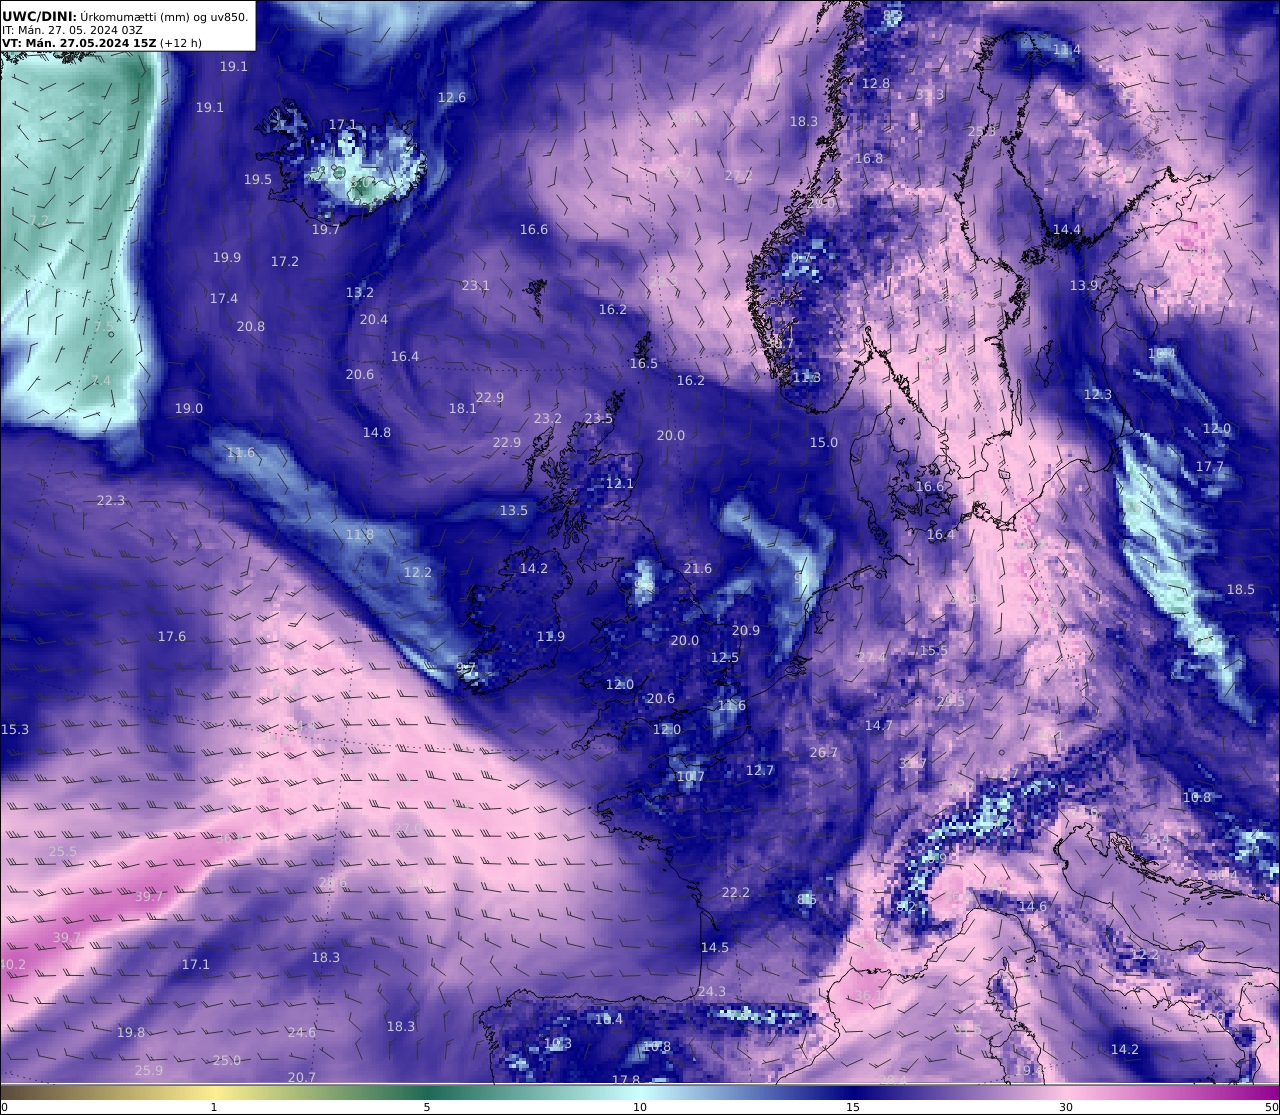This screenshot has height=1115, width=1280.
Task: Click the 20.7 value at the bottom
Action: pos(302,1077)
